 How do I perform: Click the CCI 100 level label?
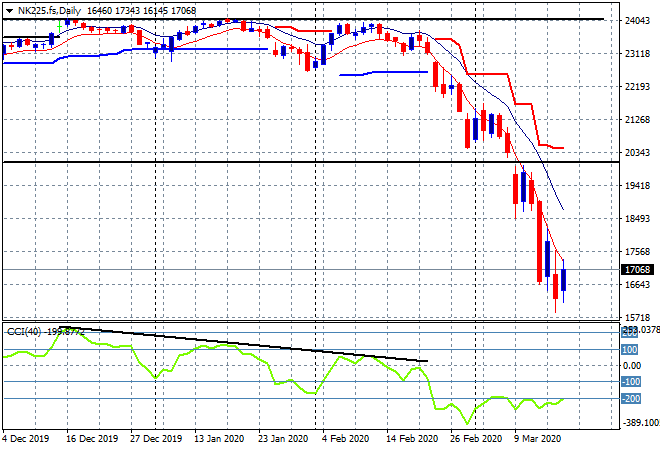point(629,350)
